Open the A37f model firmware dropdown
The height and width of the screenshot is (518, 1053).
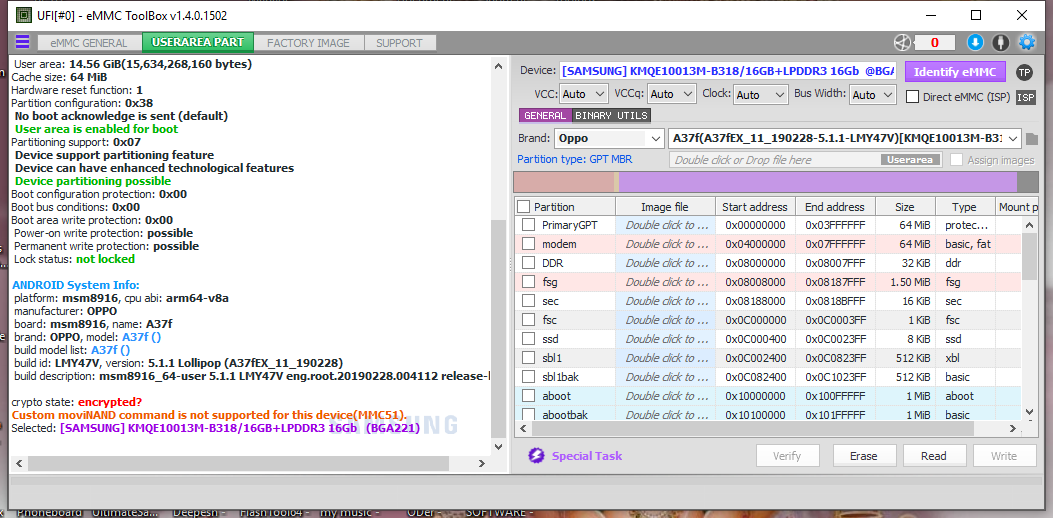click(845, 139)
